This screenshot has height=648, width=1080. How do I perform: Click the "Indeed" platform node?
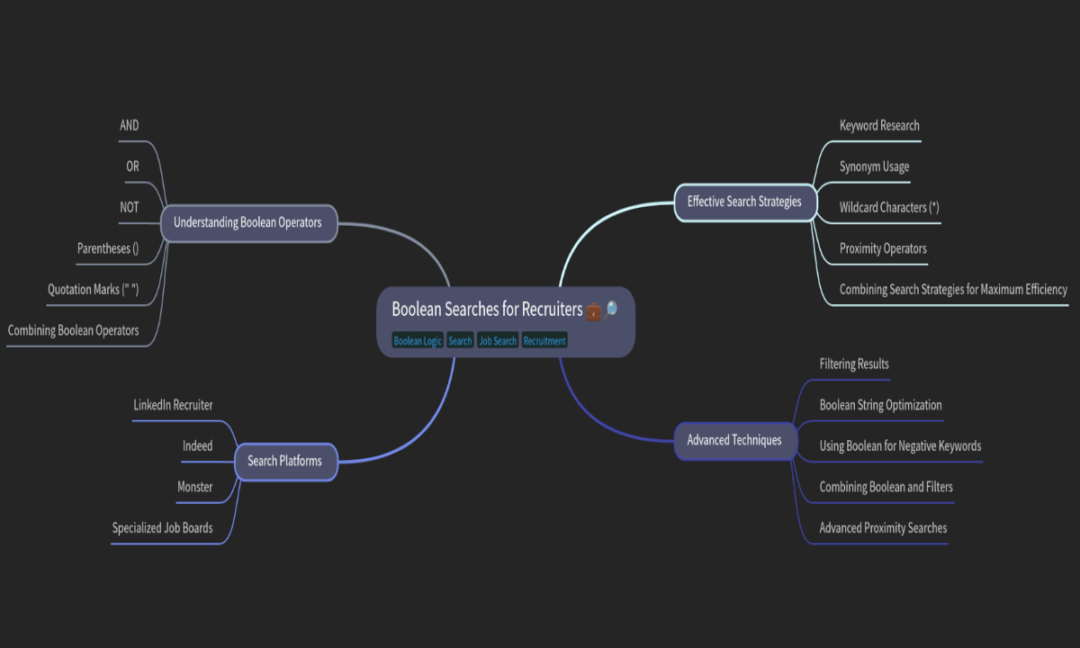pos(197,445)
